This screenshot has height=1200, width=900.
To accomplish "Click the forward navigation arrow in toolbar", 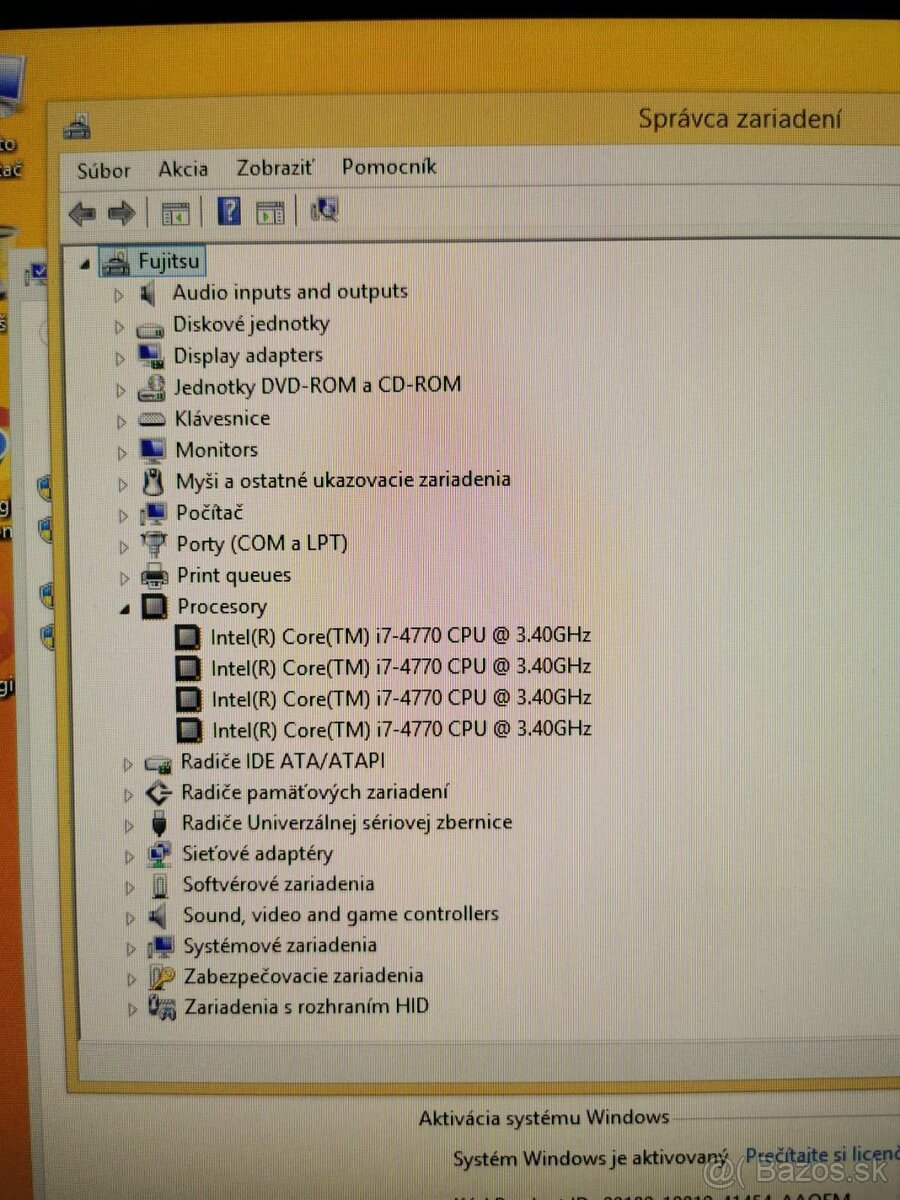I will point(122,212).
